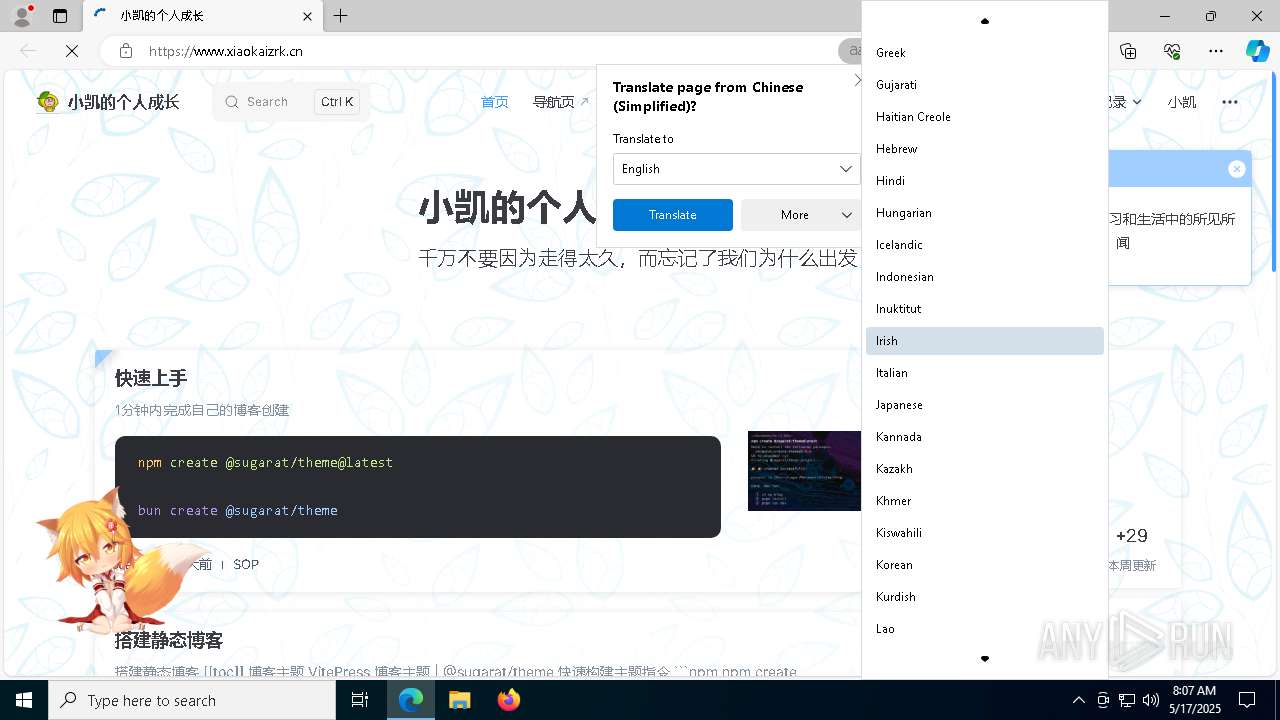Click the site logo avatar
The image size is (1280, 720).
(x=48, y=101)
